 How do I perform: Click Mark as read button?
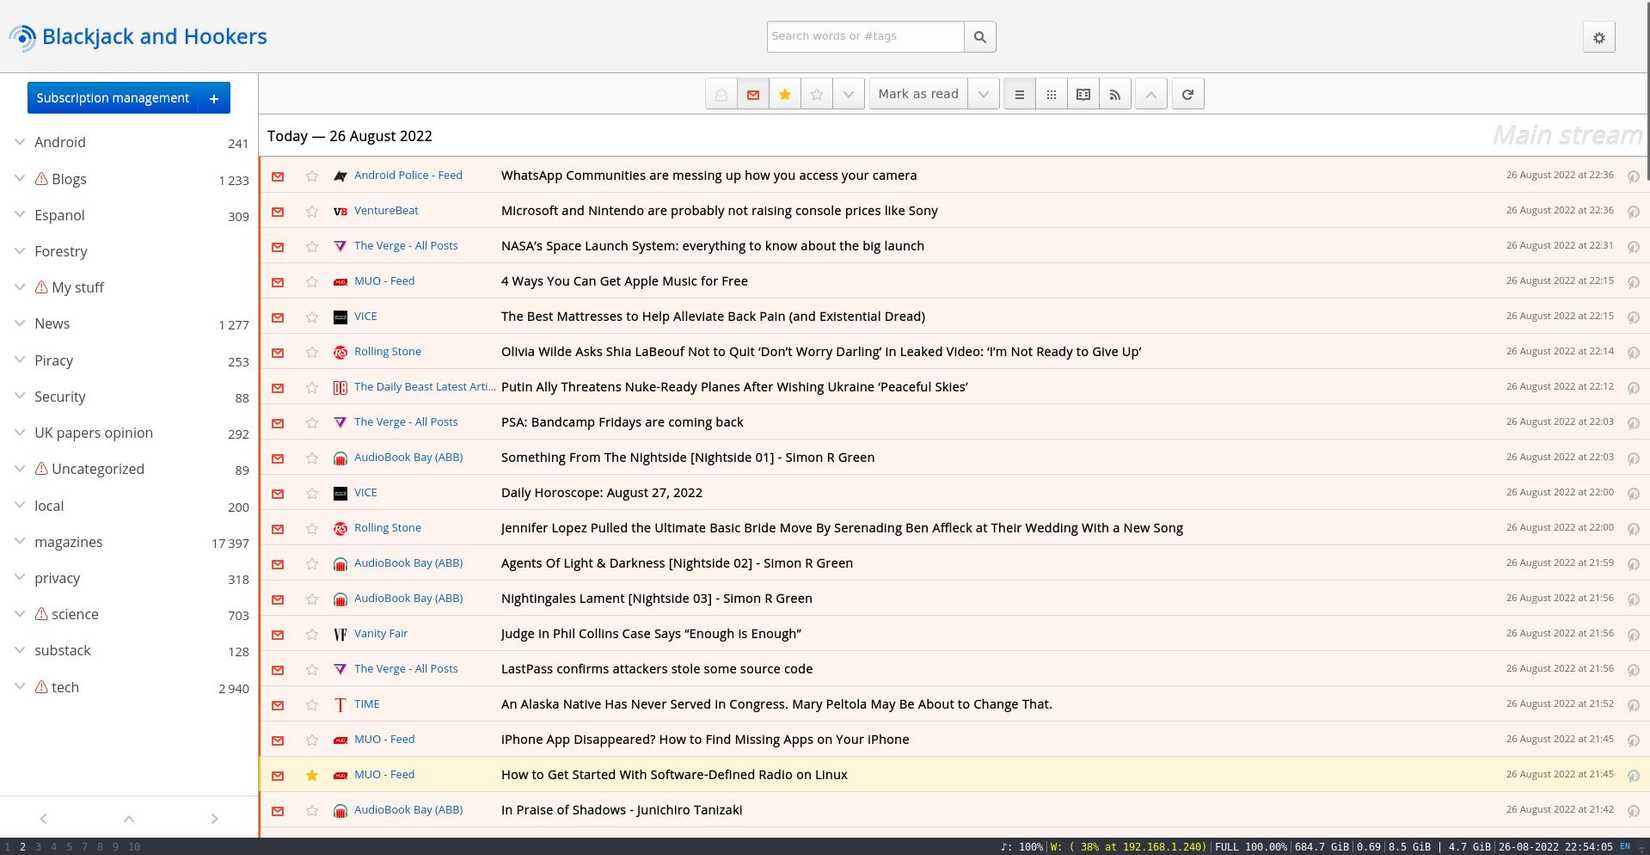click(x=918, y=94)
